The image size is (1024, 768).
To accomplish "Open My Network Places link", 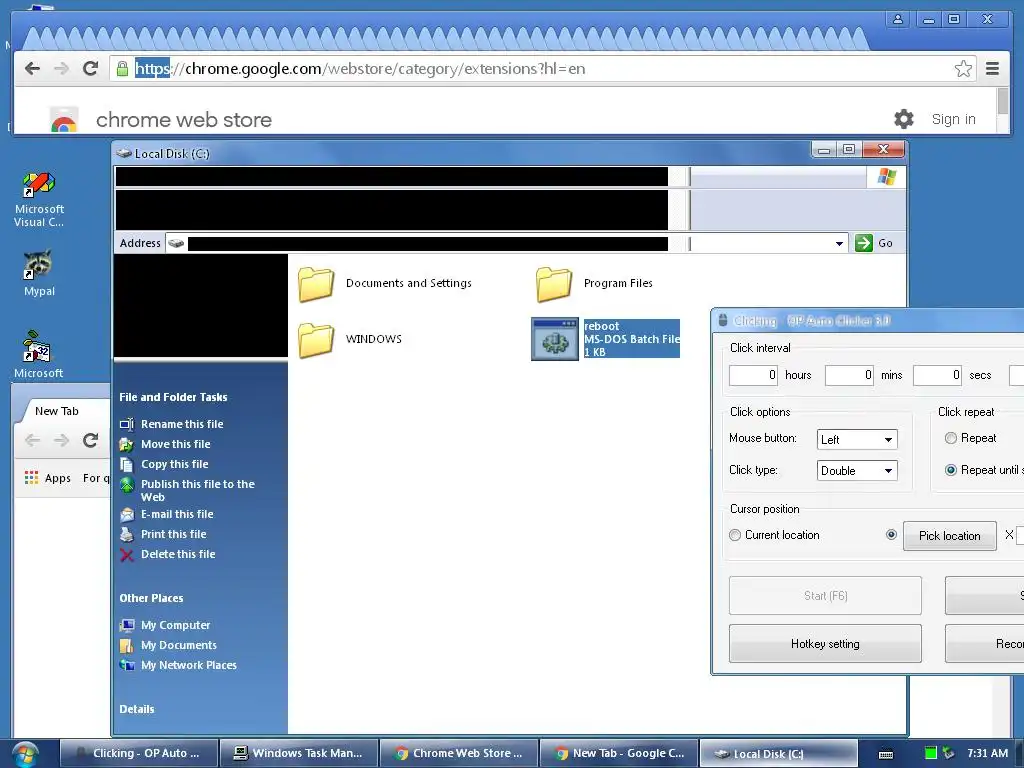I will (189, 665).
